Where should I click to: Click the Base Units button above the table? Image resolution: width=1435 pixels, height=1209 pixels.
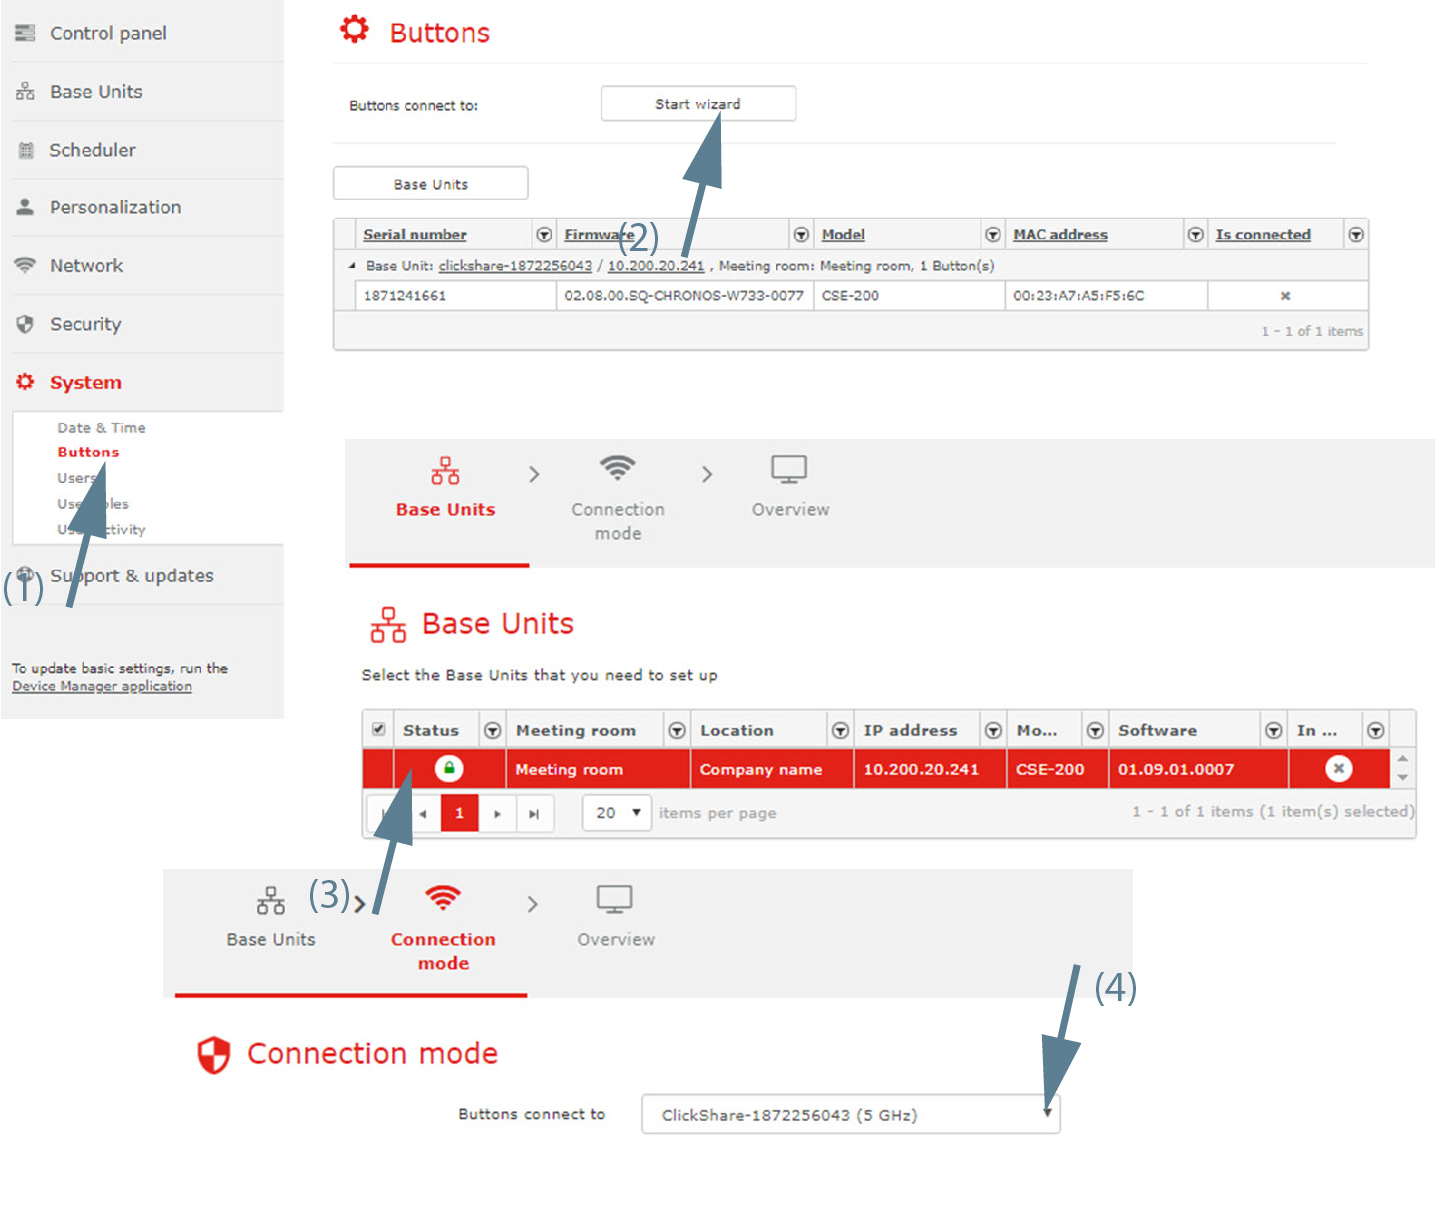(x=430, y=184)
